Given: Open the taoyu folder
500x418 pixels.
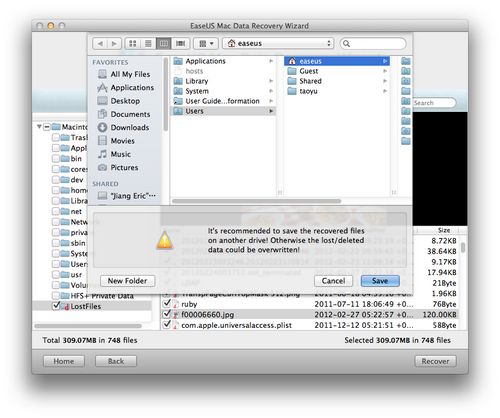Looking at the screenshot, I should pos(337,91).
